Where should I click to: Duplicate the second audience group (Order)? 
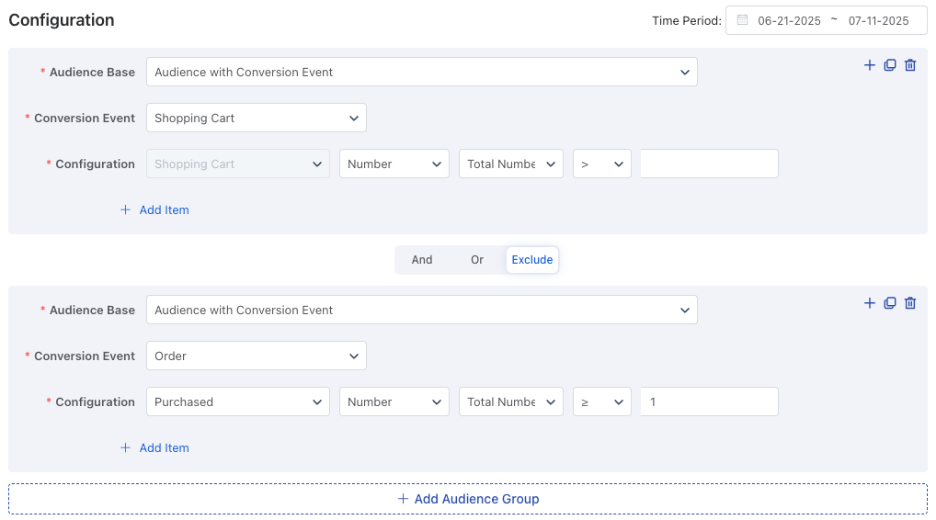(889, 303)
